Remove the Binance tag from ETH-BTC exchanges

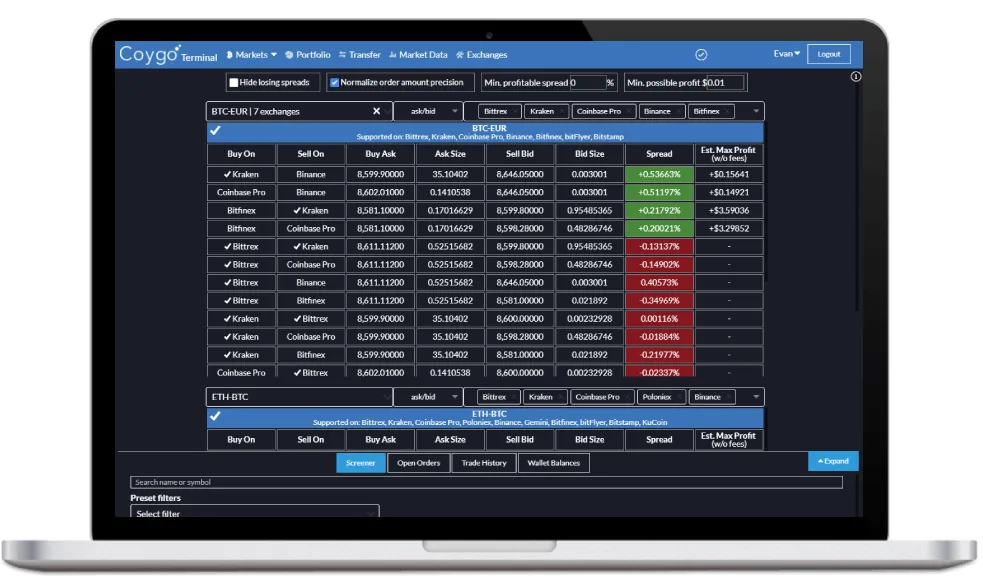pyautogui.click(x=728, y=398)
